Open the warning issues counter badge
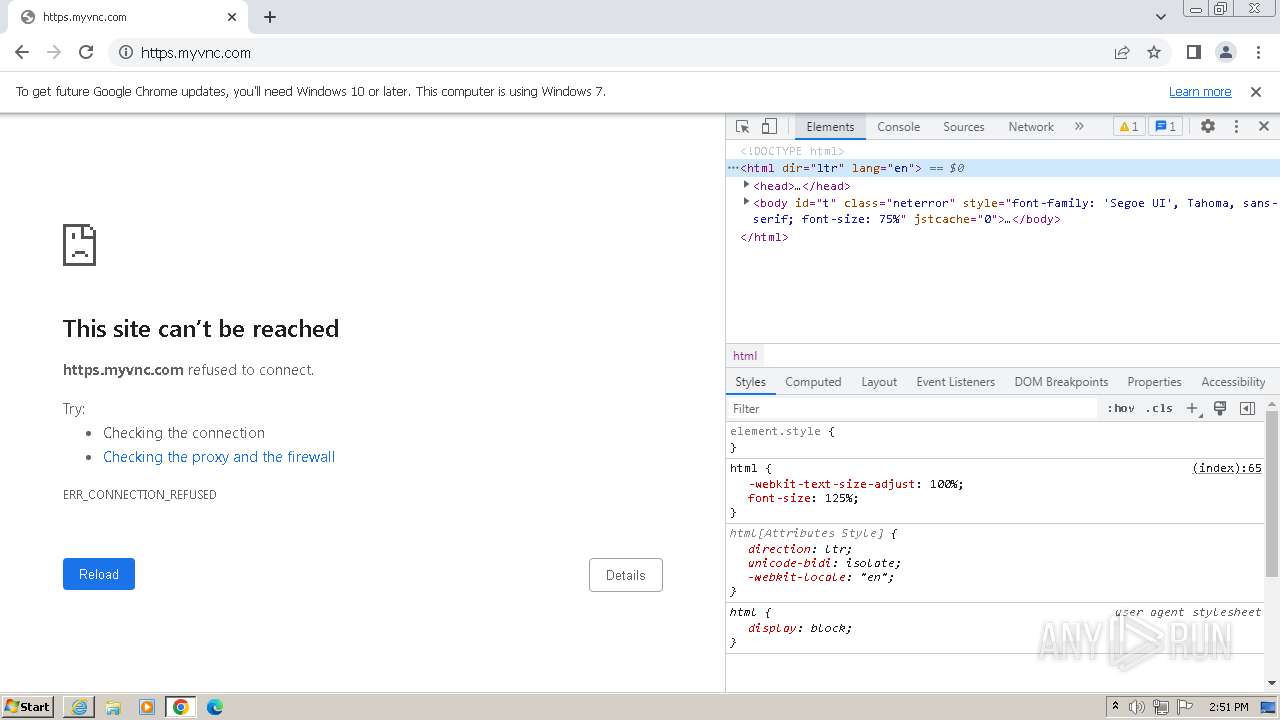The width and height of the screenshot is (1280, 720). (1128, 127)
